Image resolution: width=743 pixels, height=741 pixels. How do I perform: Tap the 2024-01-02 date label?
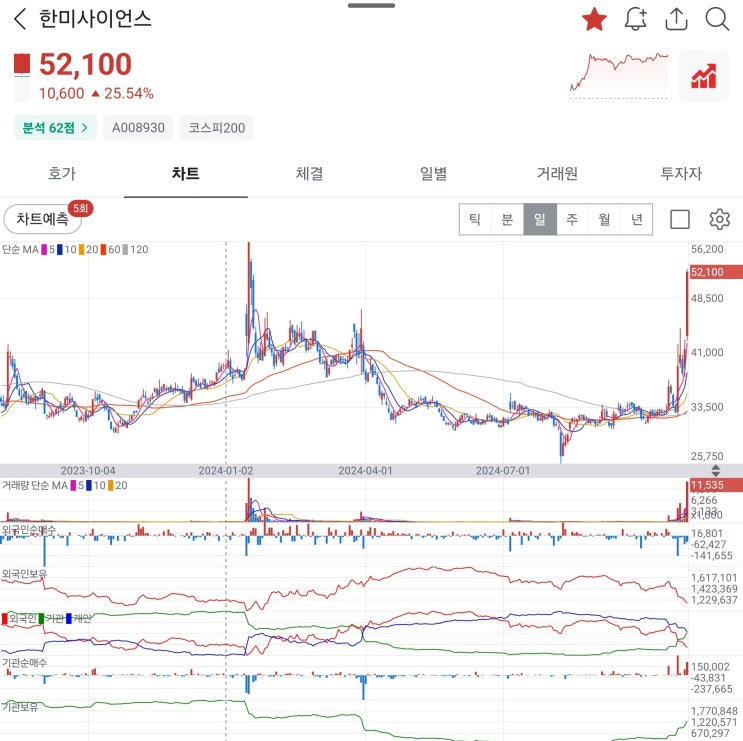click(226, 470)
